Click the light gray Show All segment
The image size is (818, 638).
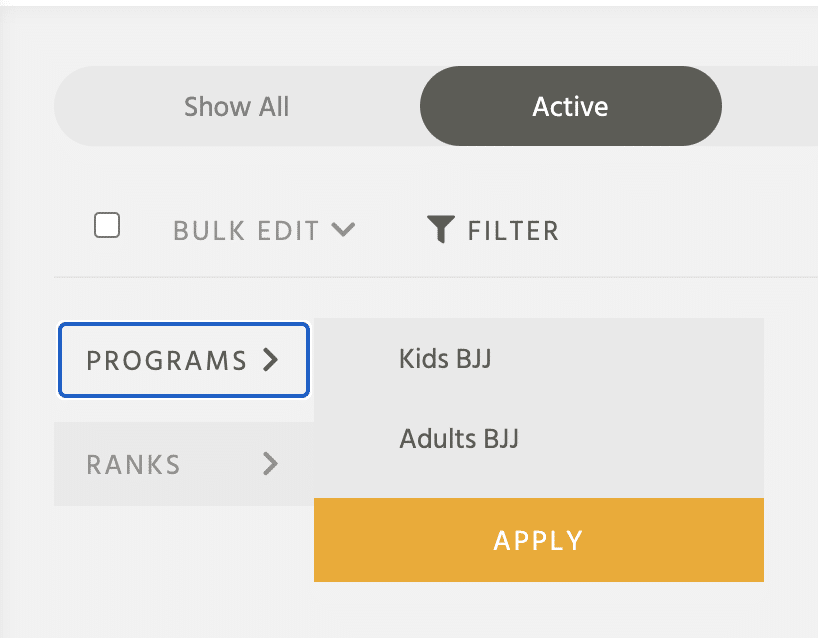pyautogui.click(x=237, y=106)
